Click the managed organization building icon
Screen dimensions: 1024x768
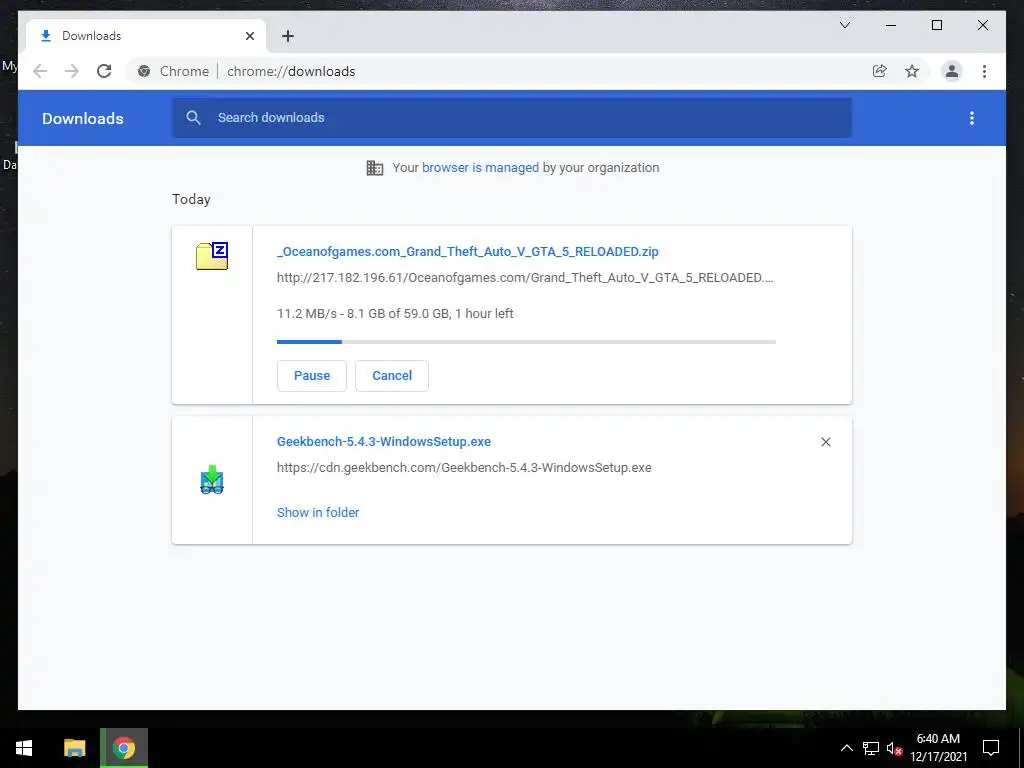tap(375, 168)
